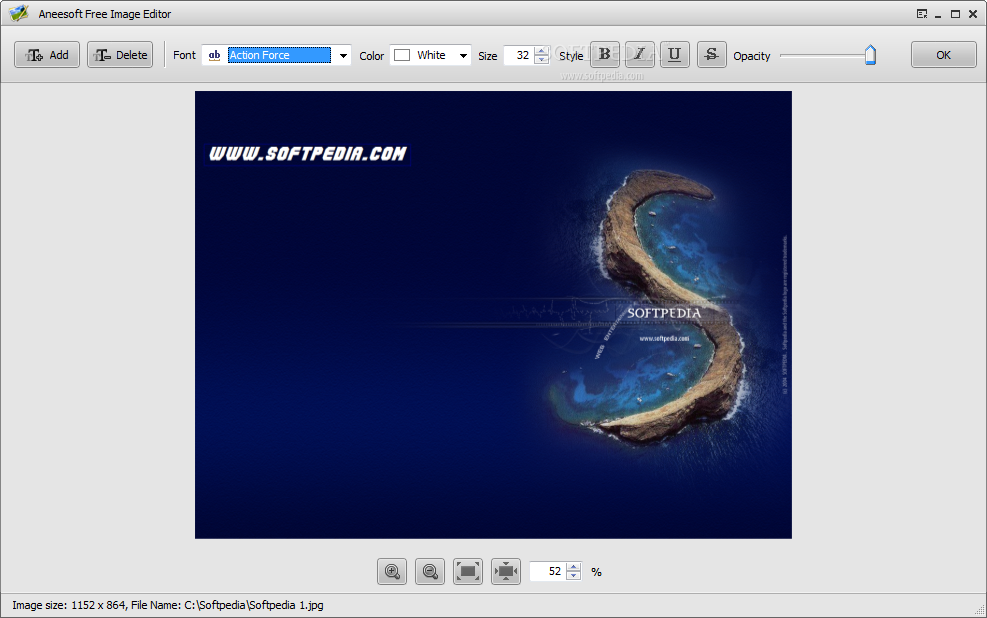This screenshot has height=618, width=987.
Task: Toggle Strikethrough style
Action: tap(711, 54)
